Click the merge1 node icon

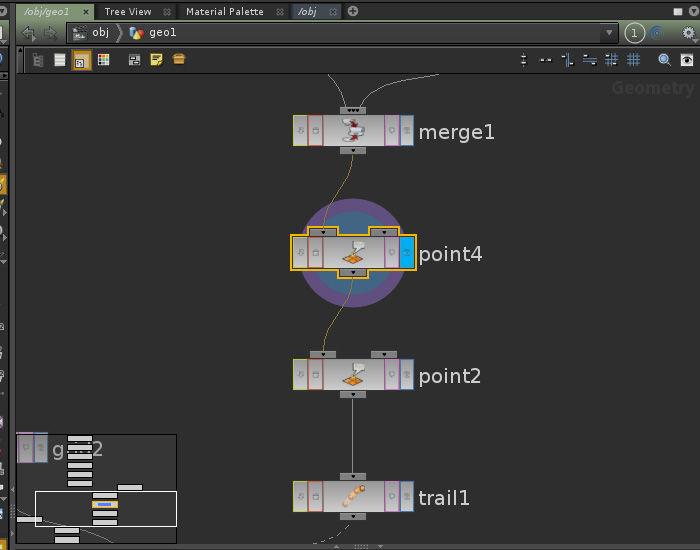point(352,130)
